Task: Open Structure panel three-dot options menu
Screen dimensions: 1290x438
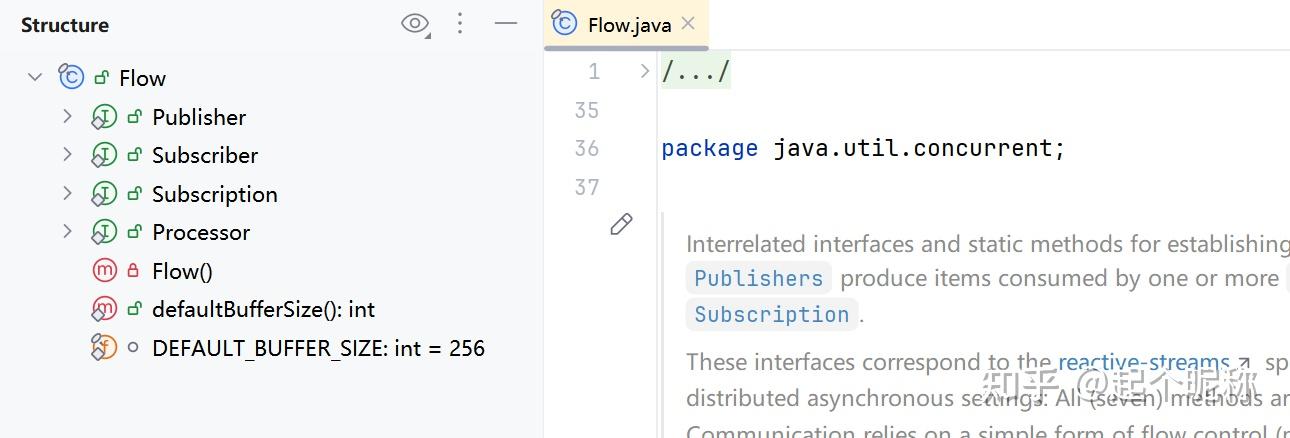Action: point(460,24)
